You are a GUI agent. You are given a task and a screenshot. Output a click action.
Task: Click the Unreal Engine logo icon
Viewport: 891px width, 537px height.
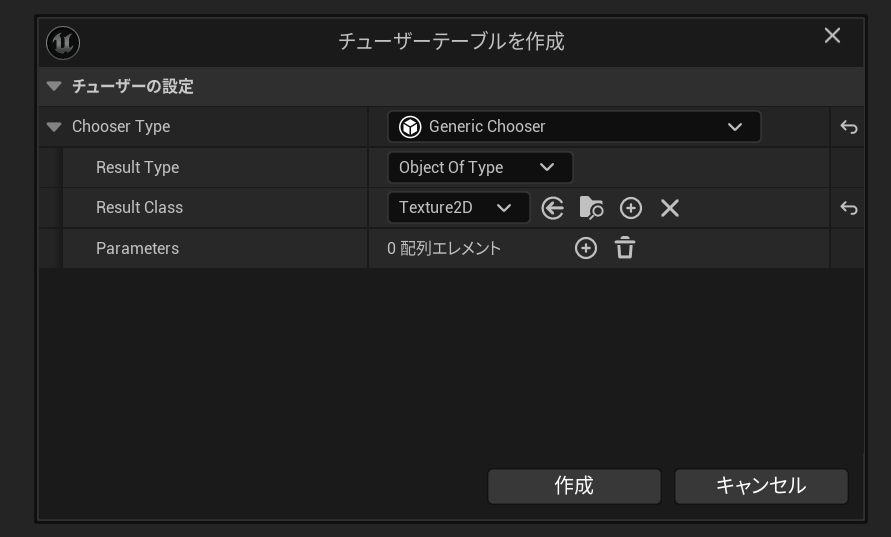click(62, 42)
